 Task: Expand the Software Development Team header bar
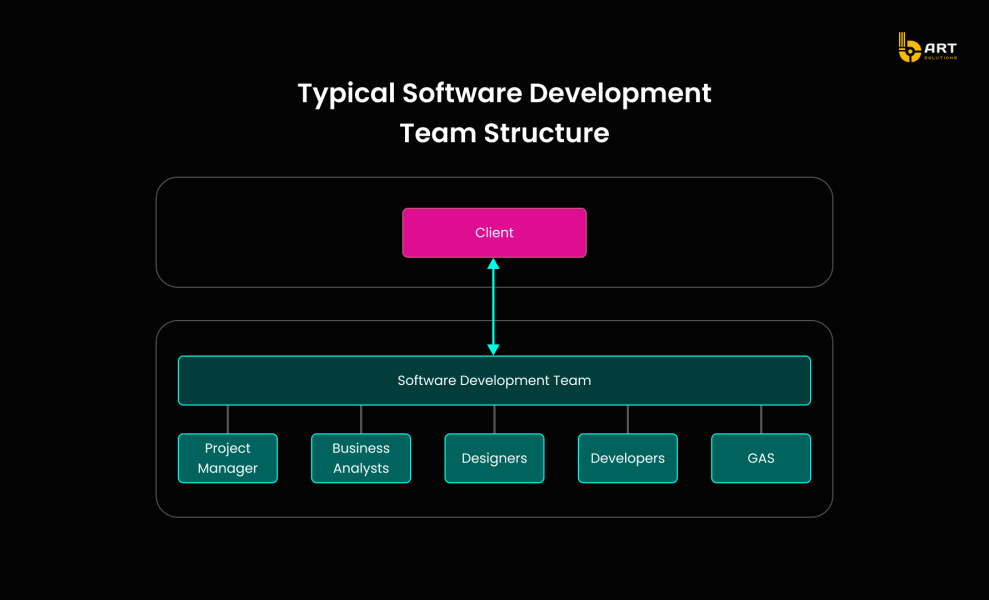coord(494,380)
